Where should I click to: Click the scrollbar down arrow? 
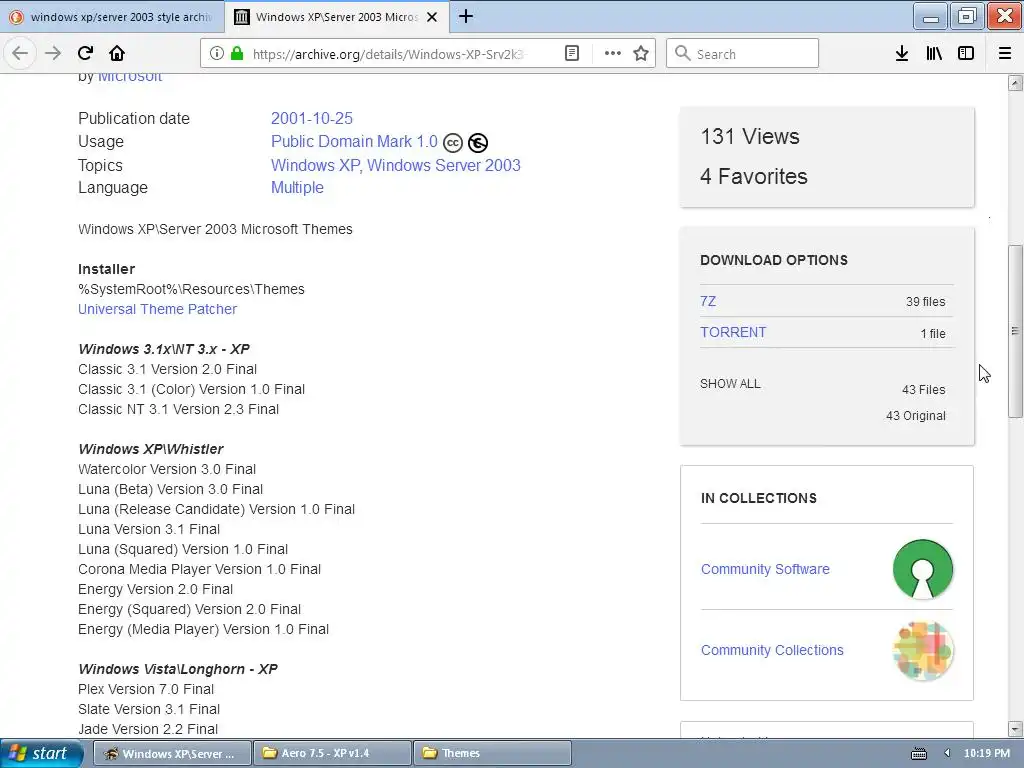coord(1015,729)
